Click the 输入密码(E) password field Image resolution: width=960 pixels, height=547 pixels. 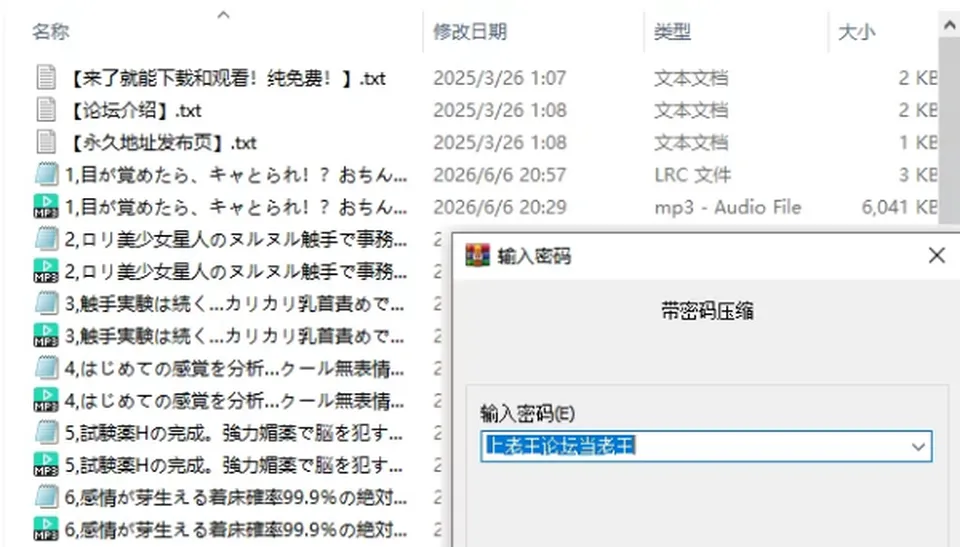pos(707,446)
